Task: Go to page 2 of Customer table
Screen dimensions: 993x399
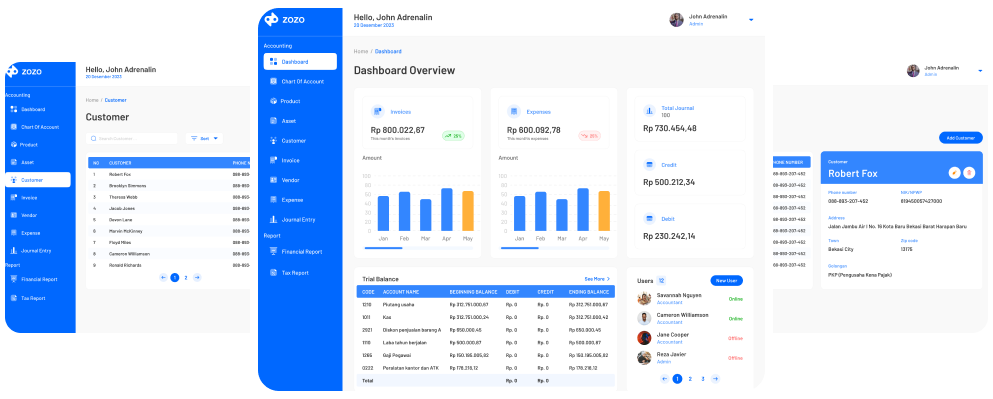Action: (x=186, y=277)
